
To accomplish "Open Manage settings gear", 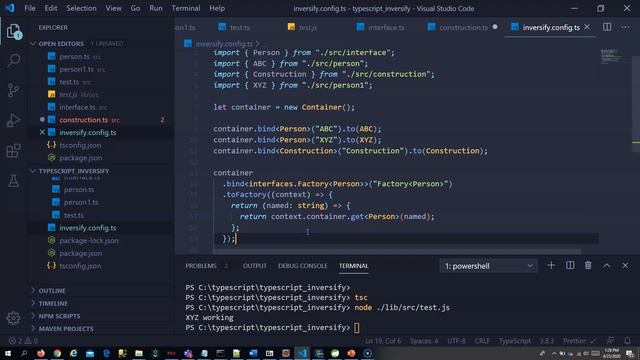I will pyautogui.click(x=13, y=318).
